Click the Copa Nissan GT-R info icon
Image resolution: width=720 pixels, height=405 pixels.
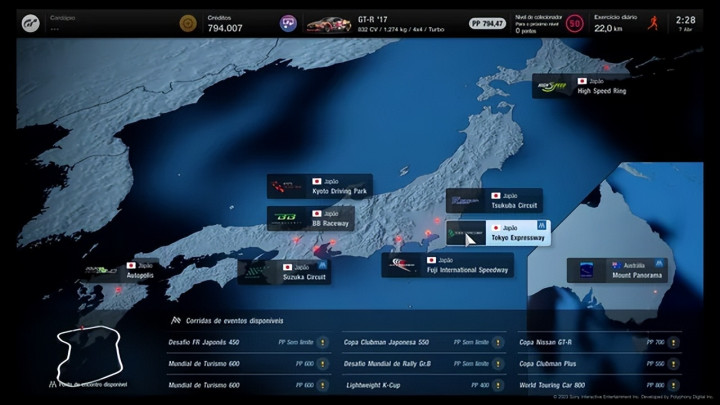click(673, 342)
